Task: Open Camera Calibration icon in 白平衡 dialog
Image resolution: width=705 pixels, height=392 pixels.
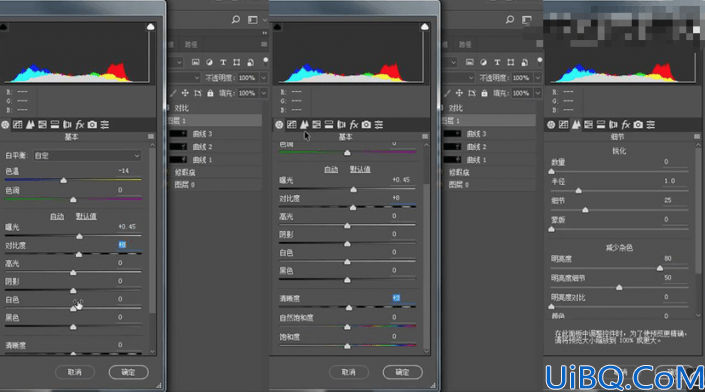Action: 92,125
